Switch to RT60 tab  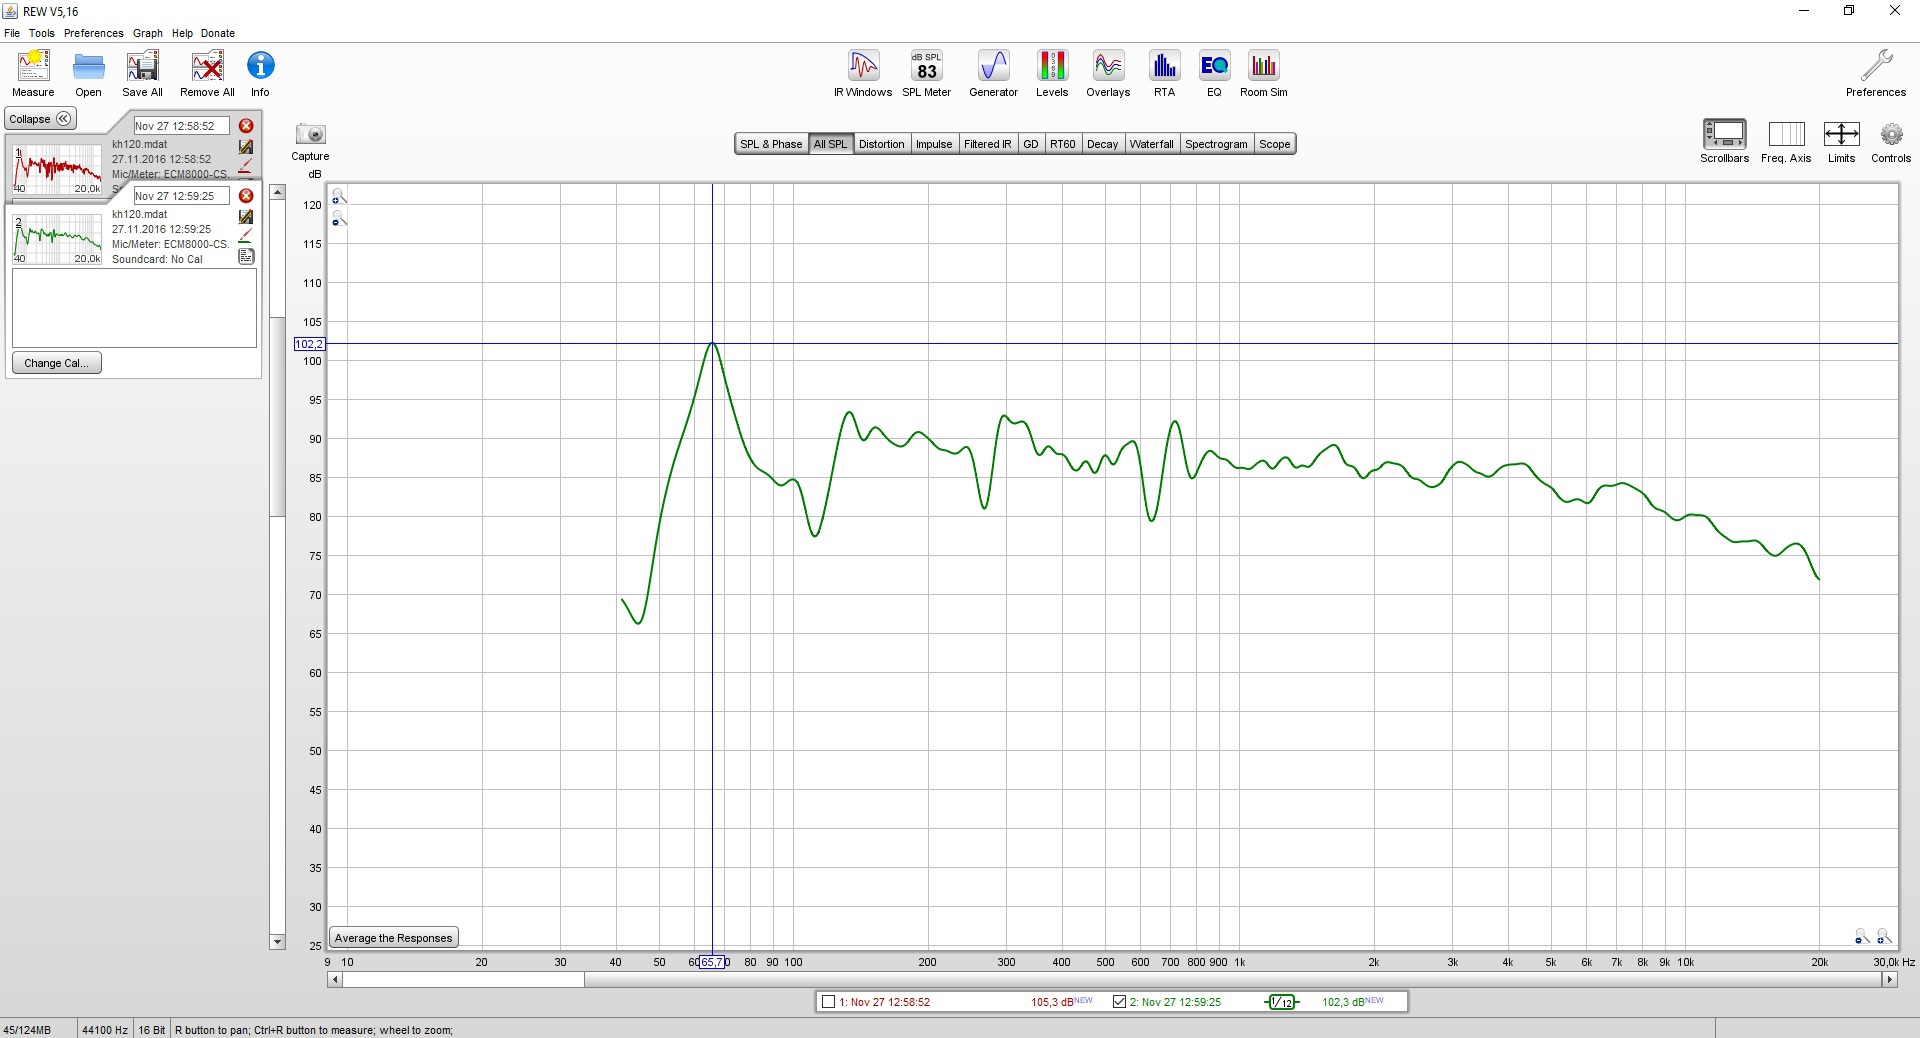(1063, 144)
